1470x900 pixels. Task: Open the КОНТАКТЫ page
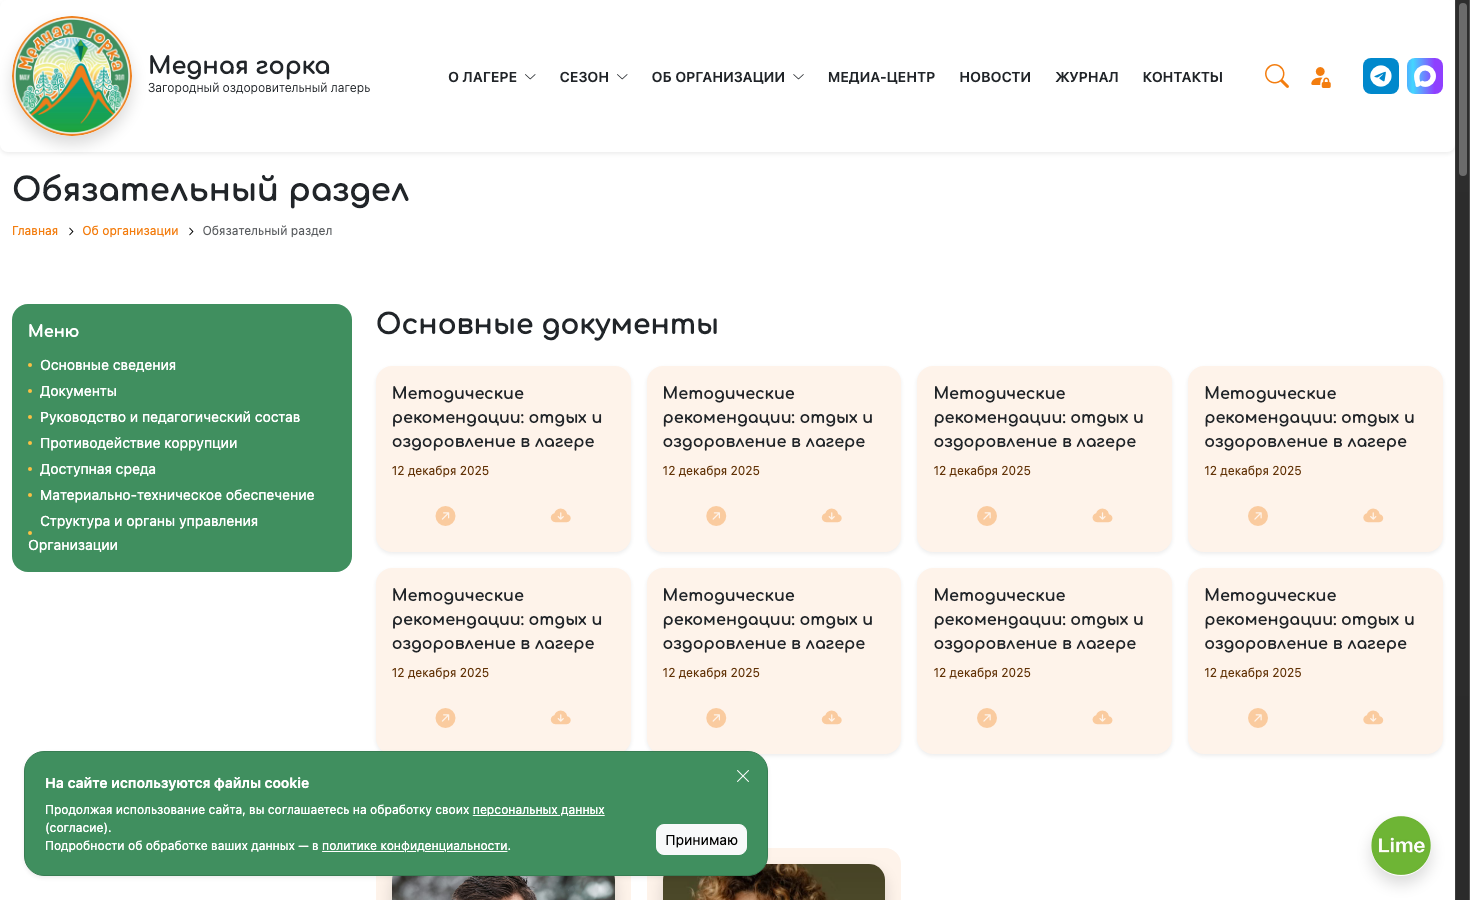[1183, 77]
